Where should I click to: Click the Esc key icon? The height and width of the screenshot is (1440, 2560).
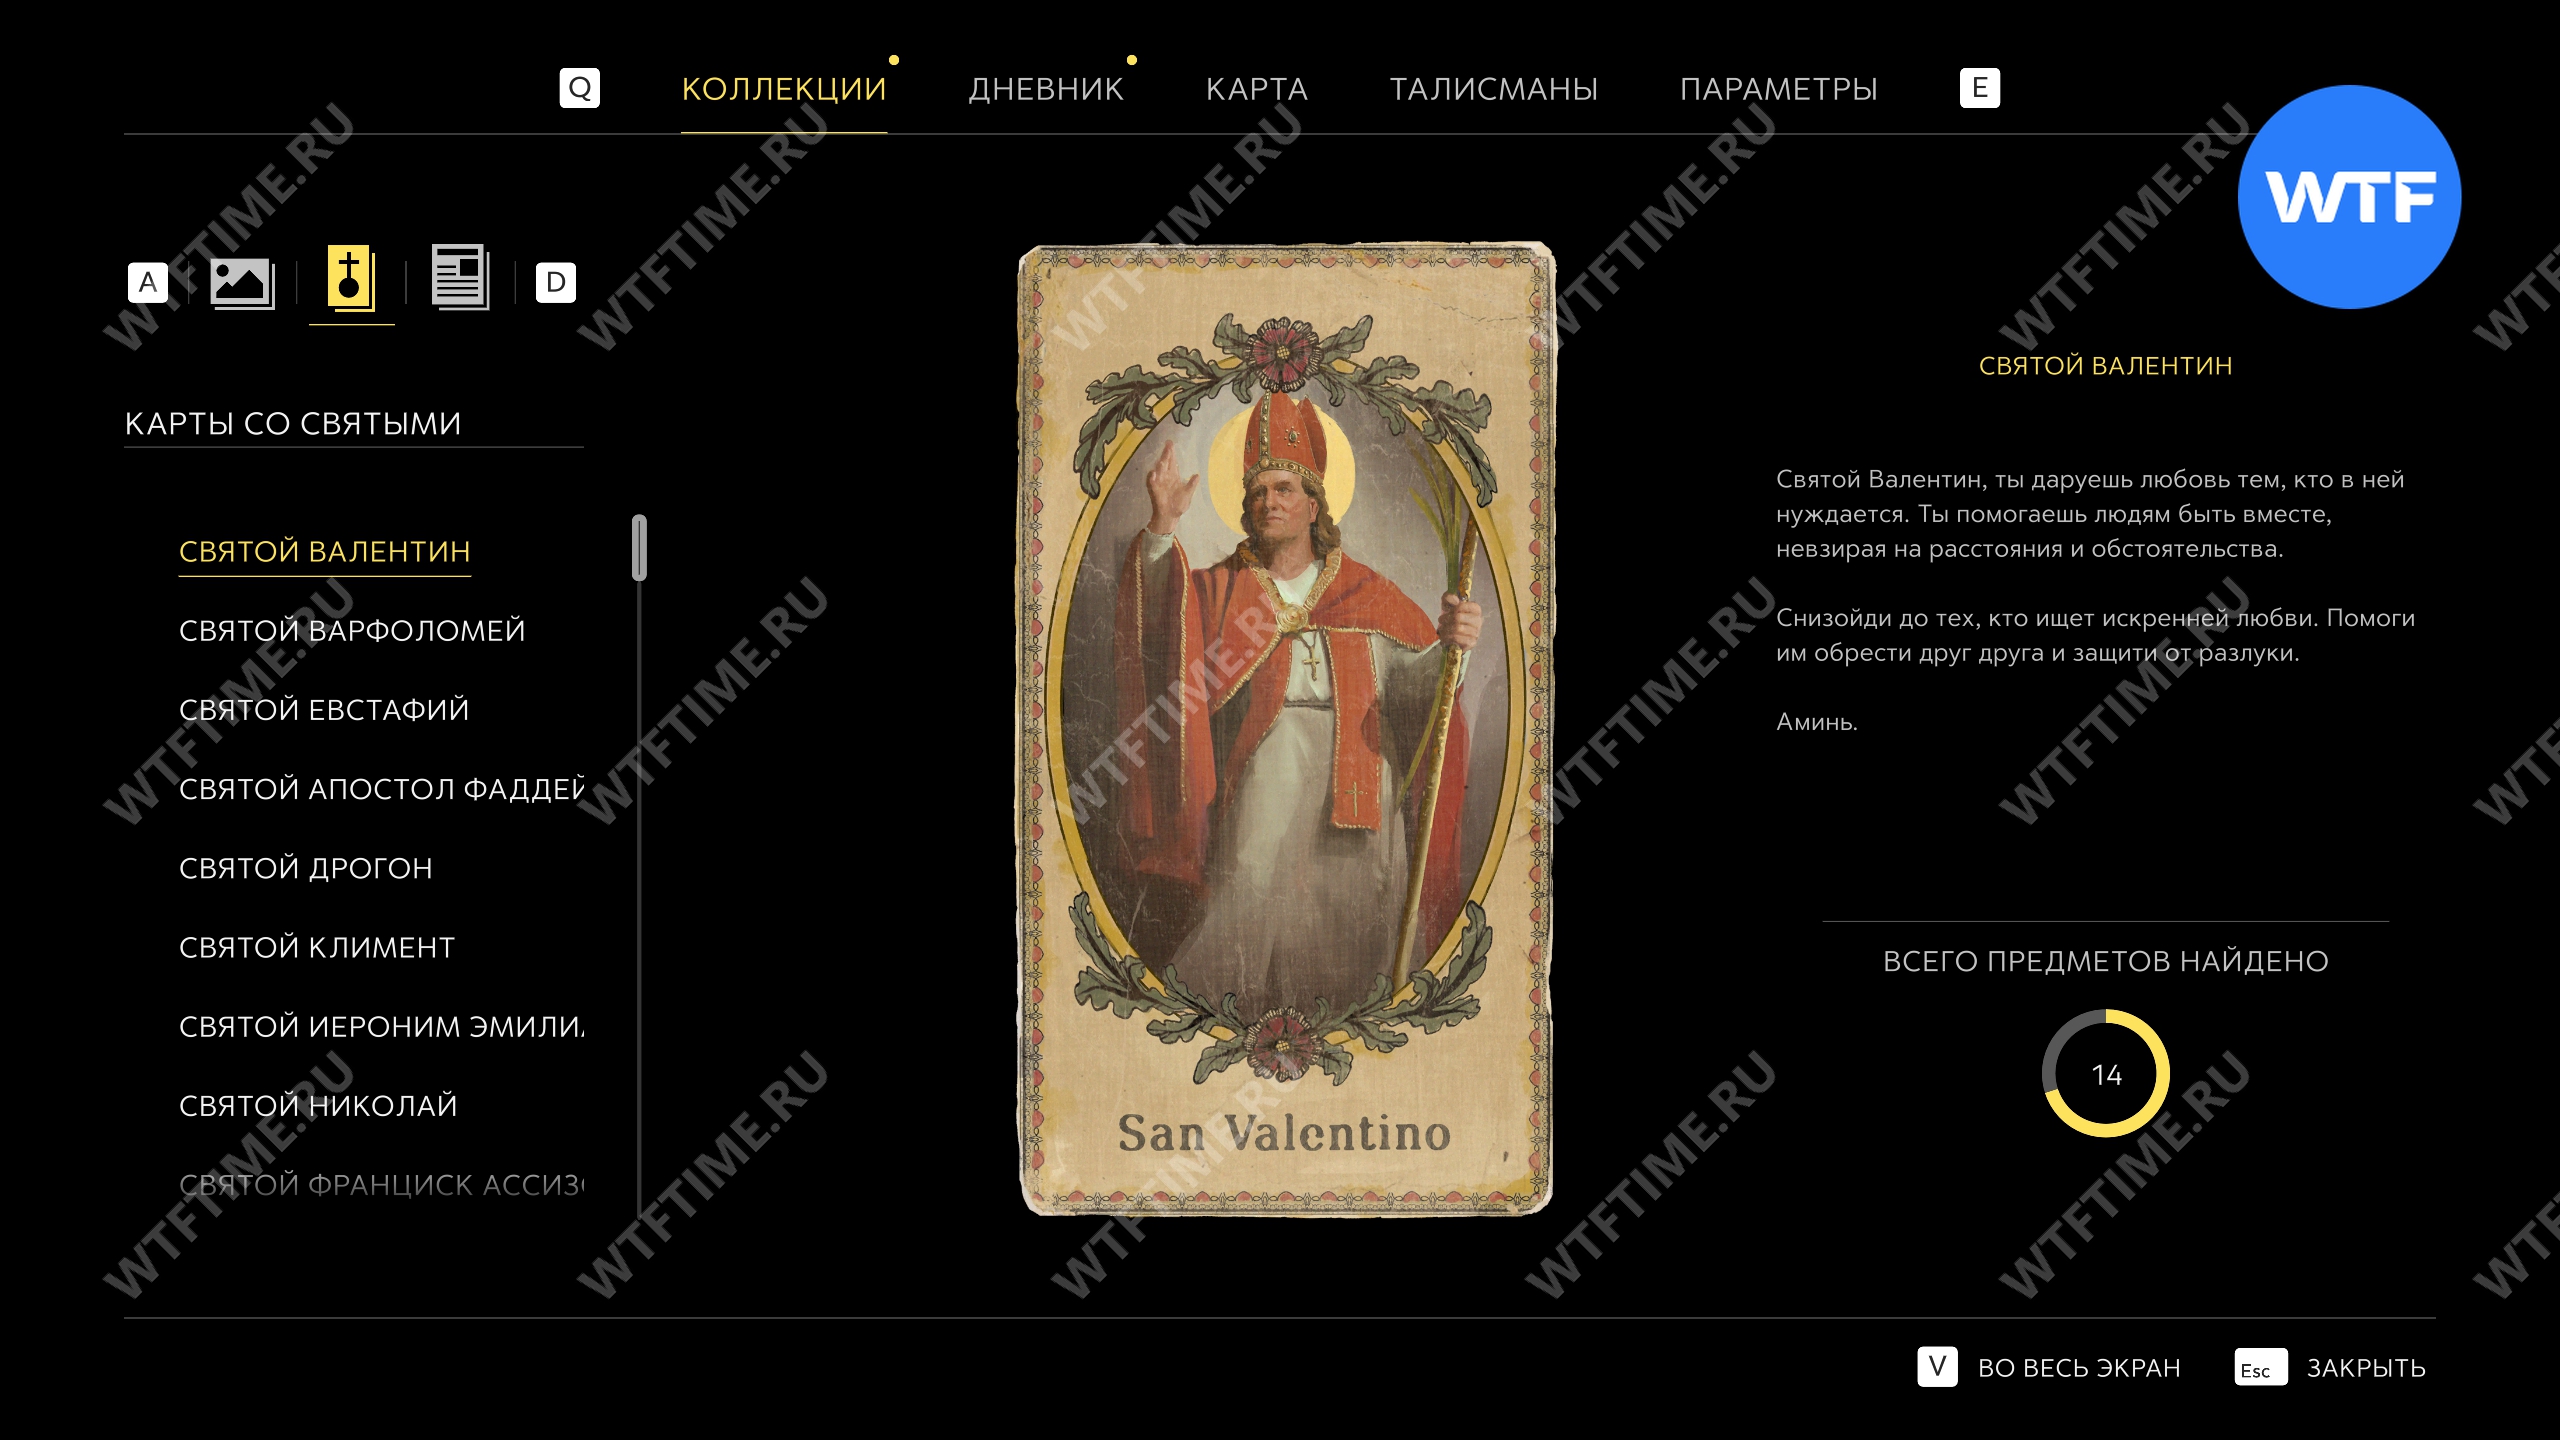click(x=2261, y=1367)
